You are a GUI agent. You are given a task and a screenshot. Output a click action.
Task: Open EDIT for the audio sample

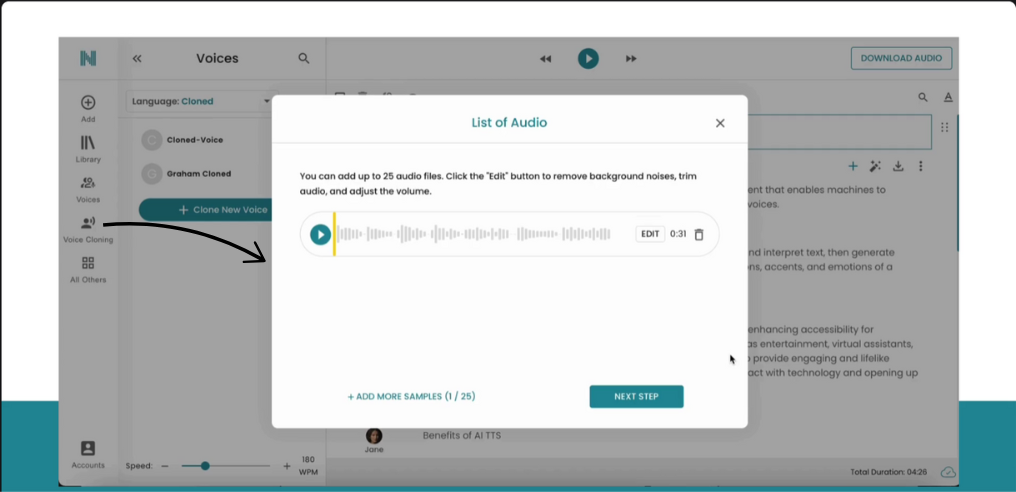coord(650,234)
